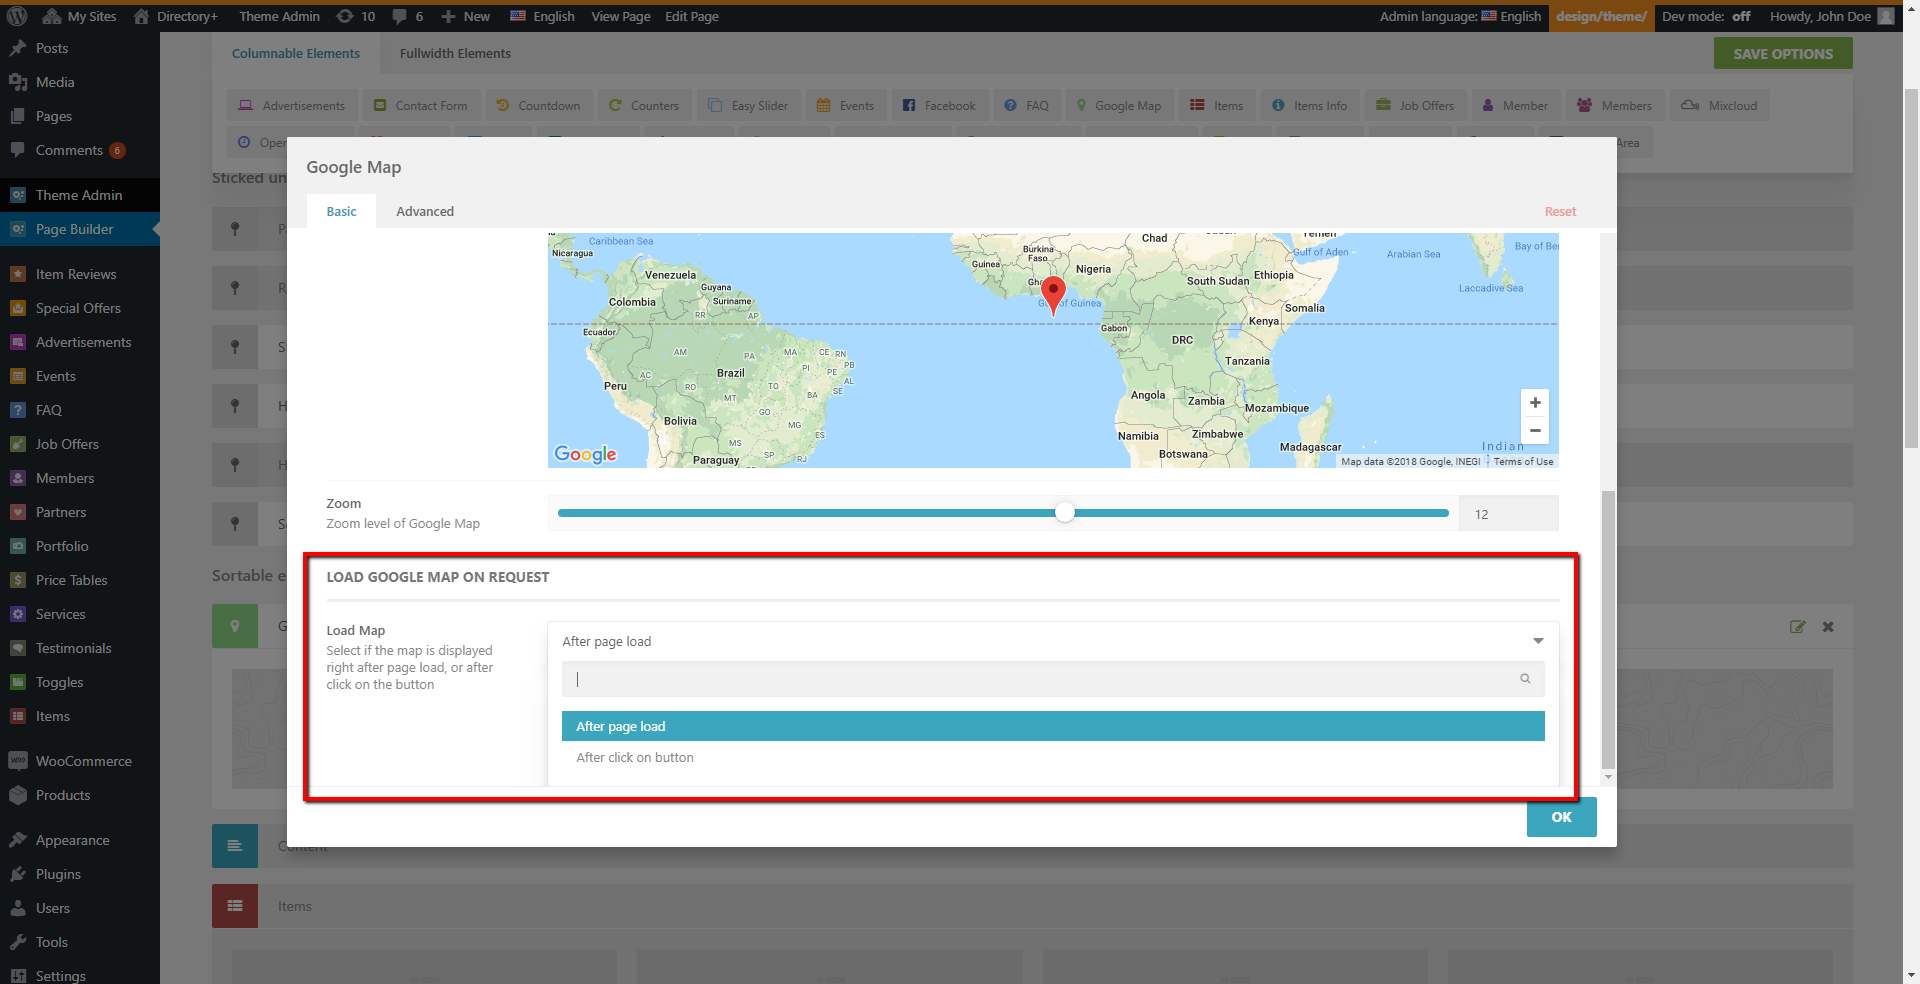Image resolution: width=1920 pixels, height=984 pixels.
Task: Click the Reset link
Action: (x=1560, y=211)
